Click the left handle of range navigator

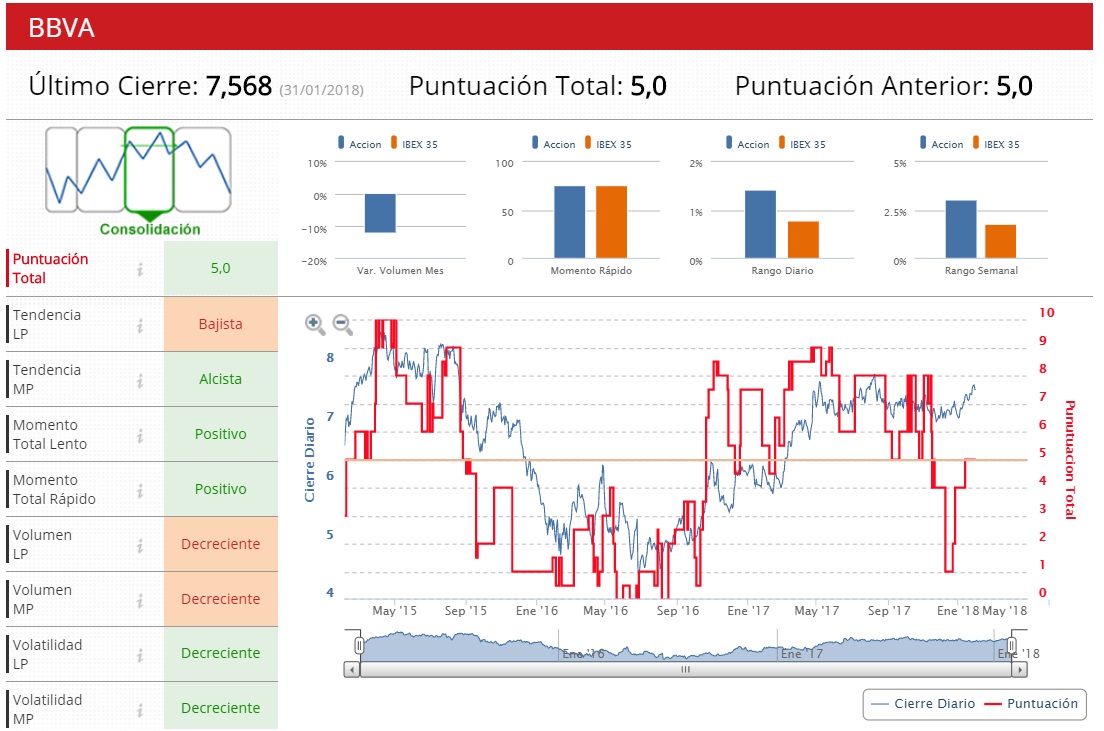click(359, 645)
